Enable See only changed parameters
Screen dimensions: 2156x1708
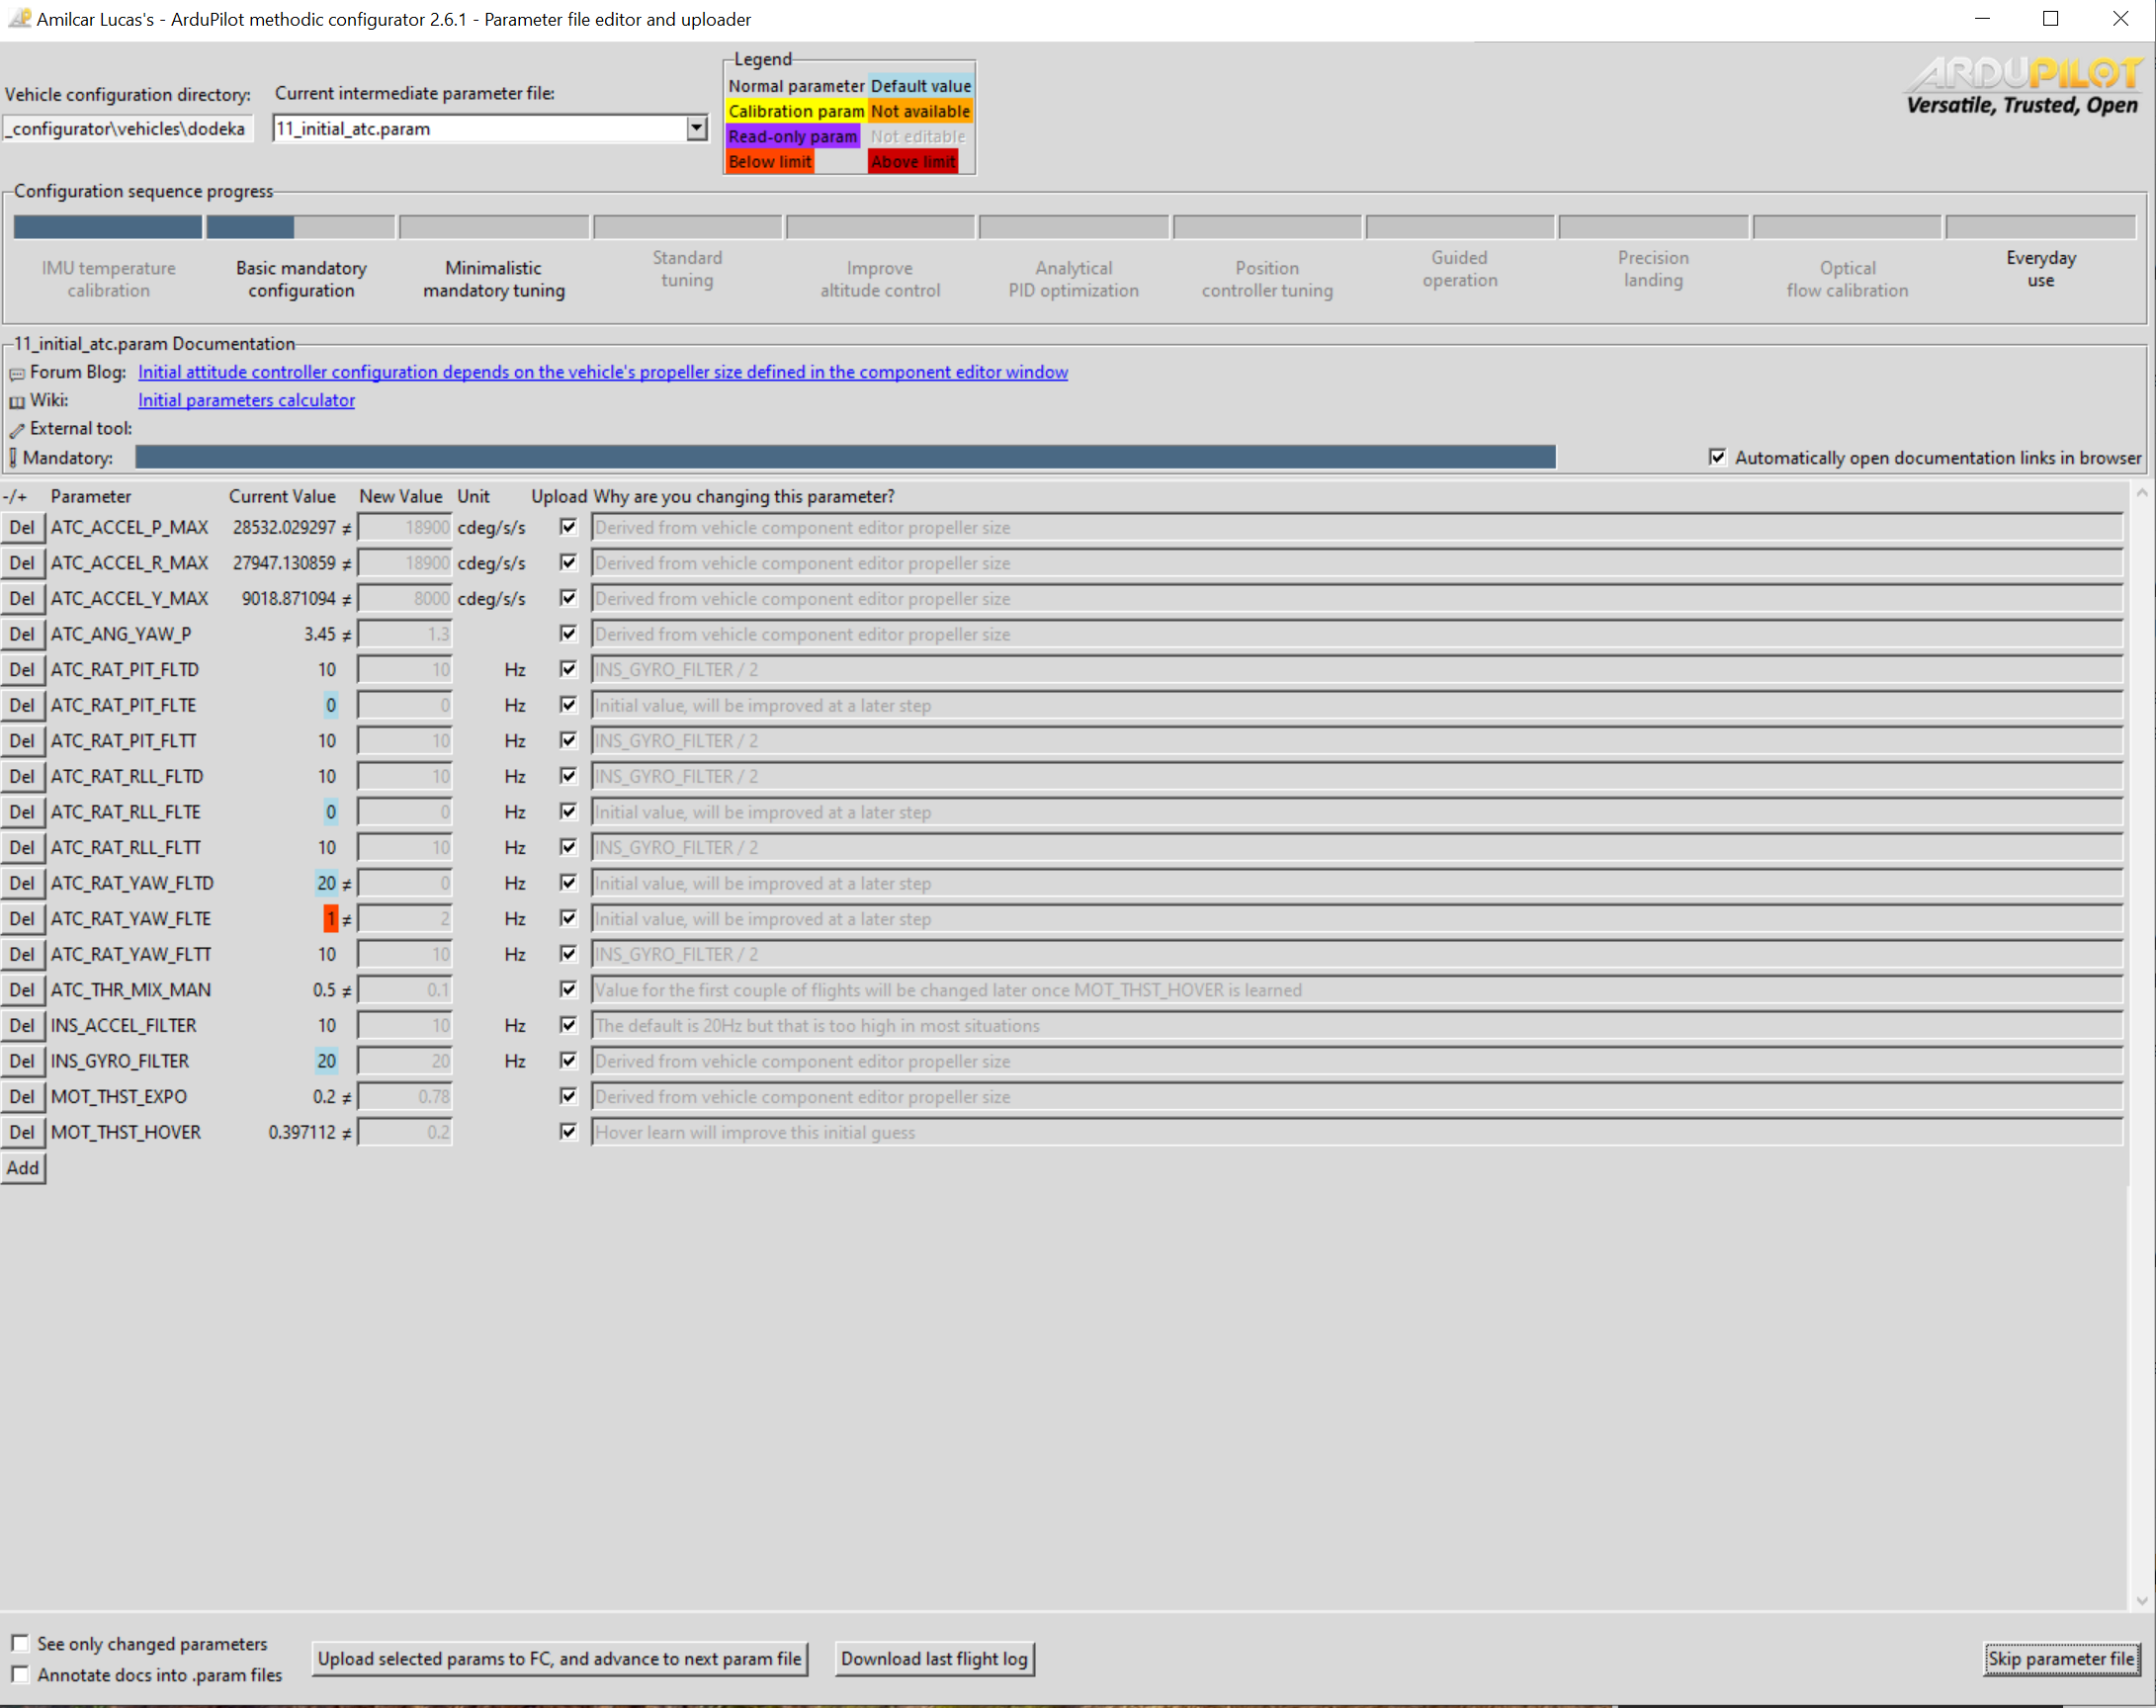coord(20,1643)
